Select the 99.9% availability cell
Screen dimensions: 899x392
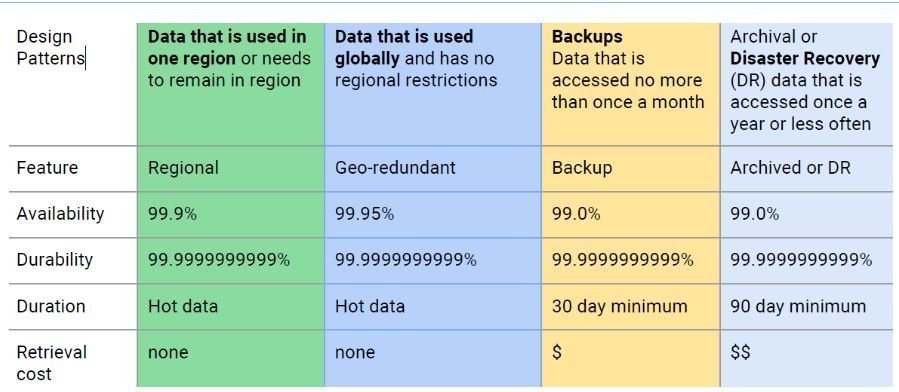pyautogui.click(x=230, y=214)
